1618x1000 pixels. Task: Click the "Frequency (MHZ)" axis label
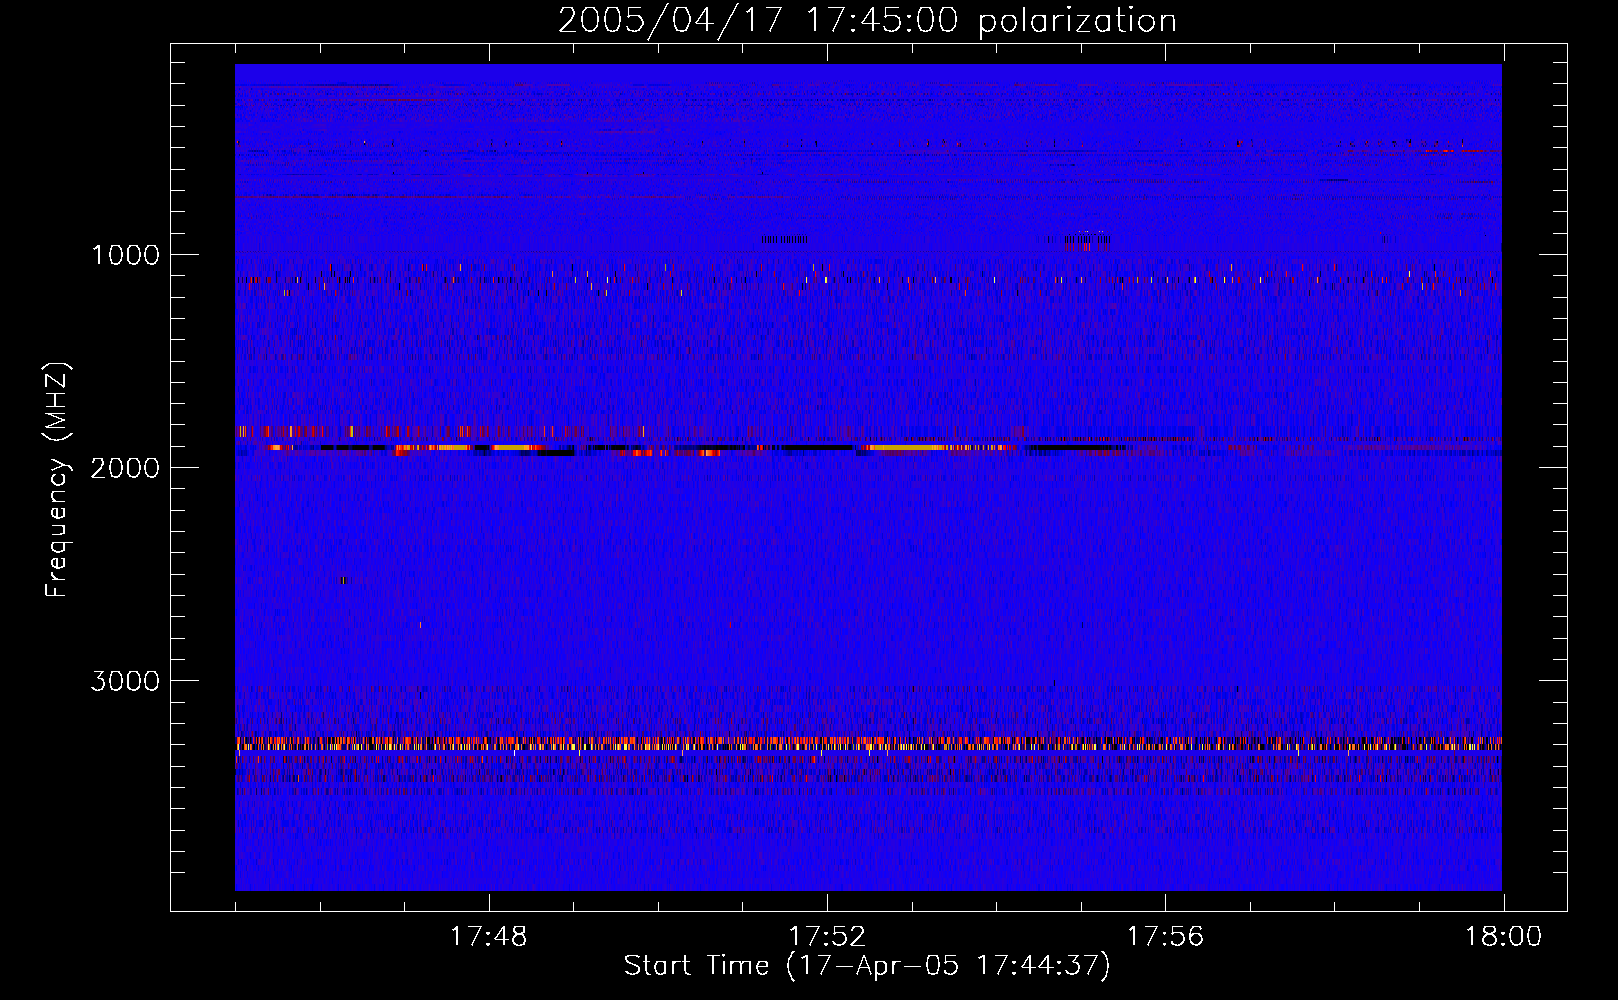coord(57,480)
